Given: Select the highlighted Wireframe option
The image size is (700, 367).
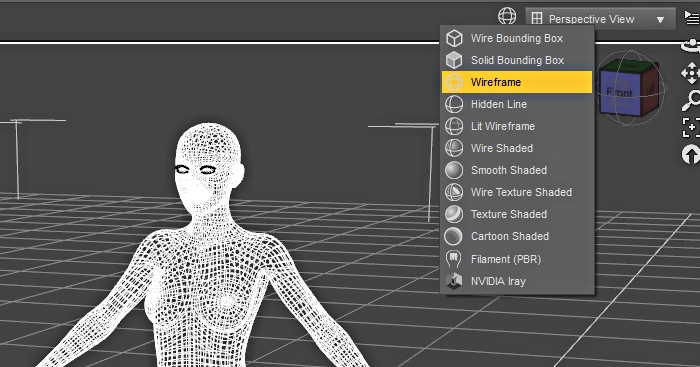Looking at the screenshot, I should pos(517,82).
